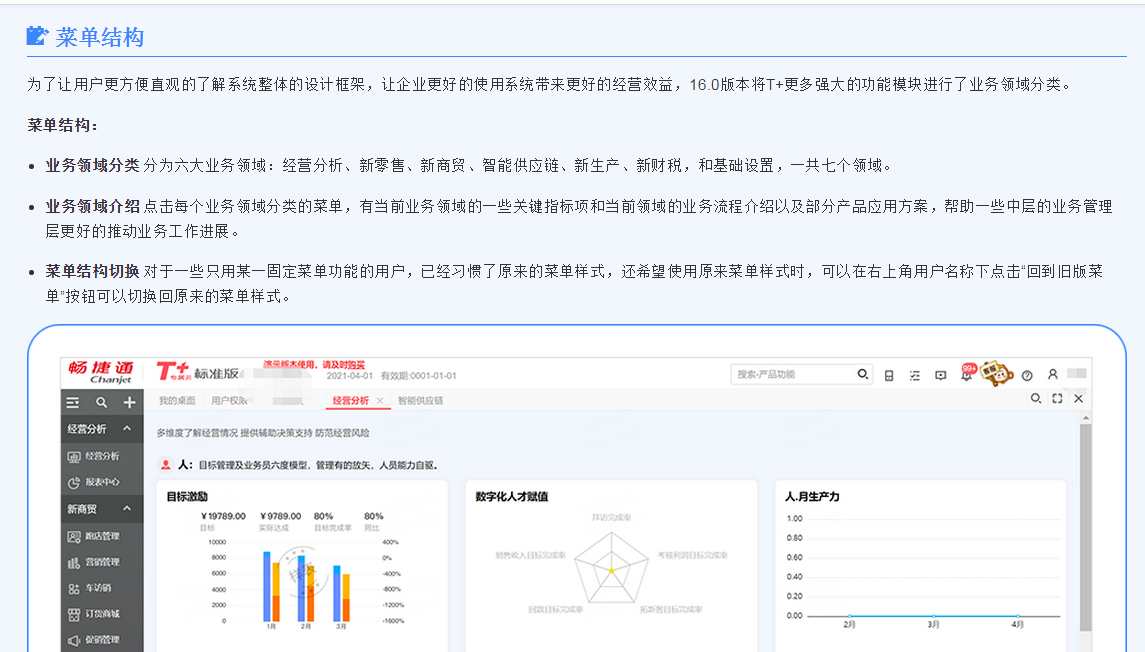Click the 有效期:0001-01-01 text
The width and height of the screenshot is (1145, 652).
(418, 376)
